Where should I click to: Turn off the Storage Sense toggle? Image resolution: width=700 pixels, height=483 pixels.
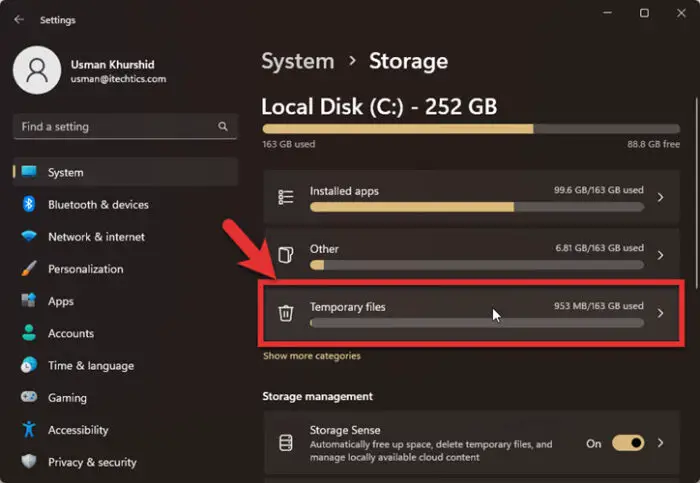coord(628,443)
